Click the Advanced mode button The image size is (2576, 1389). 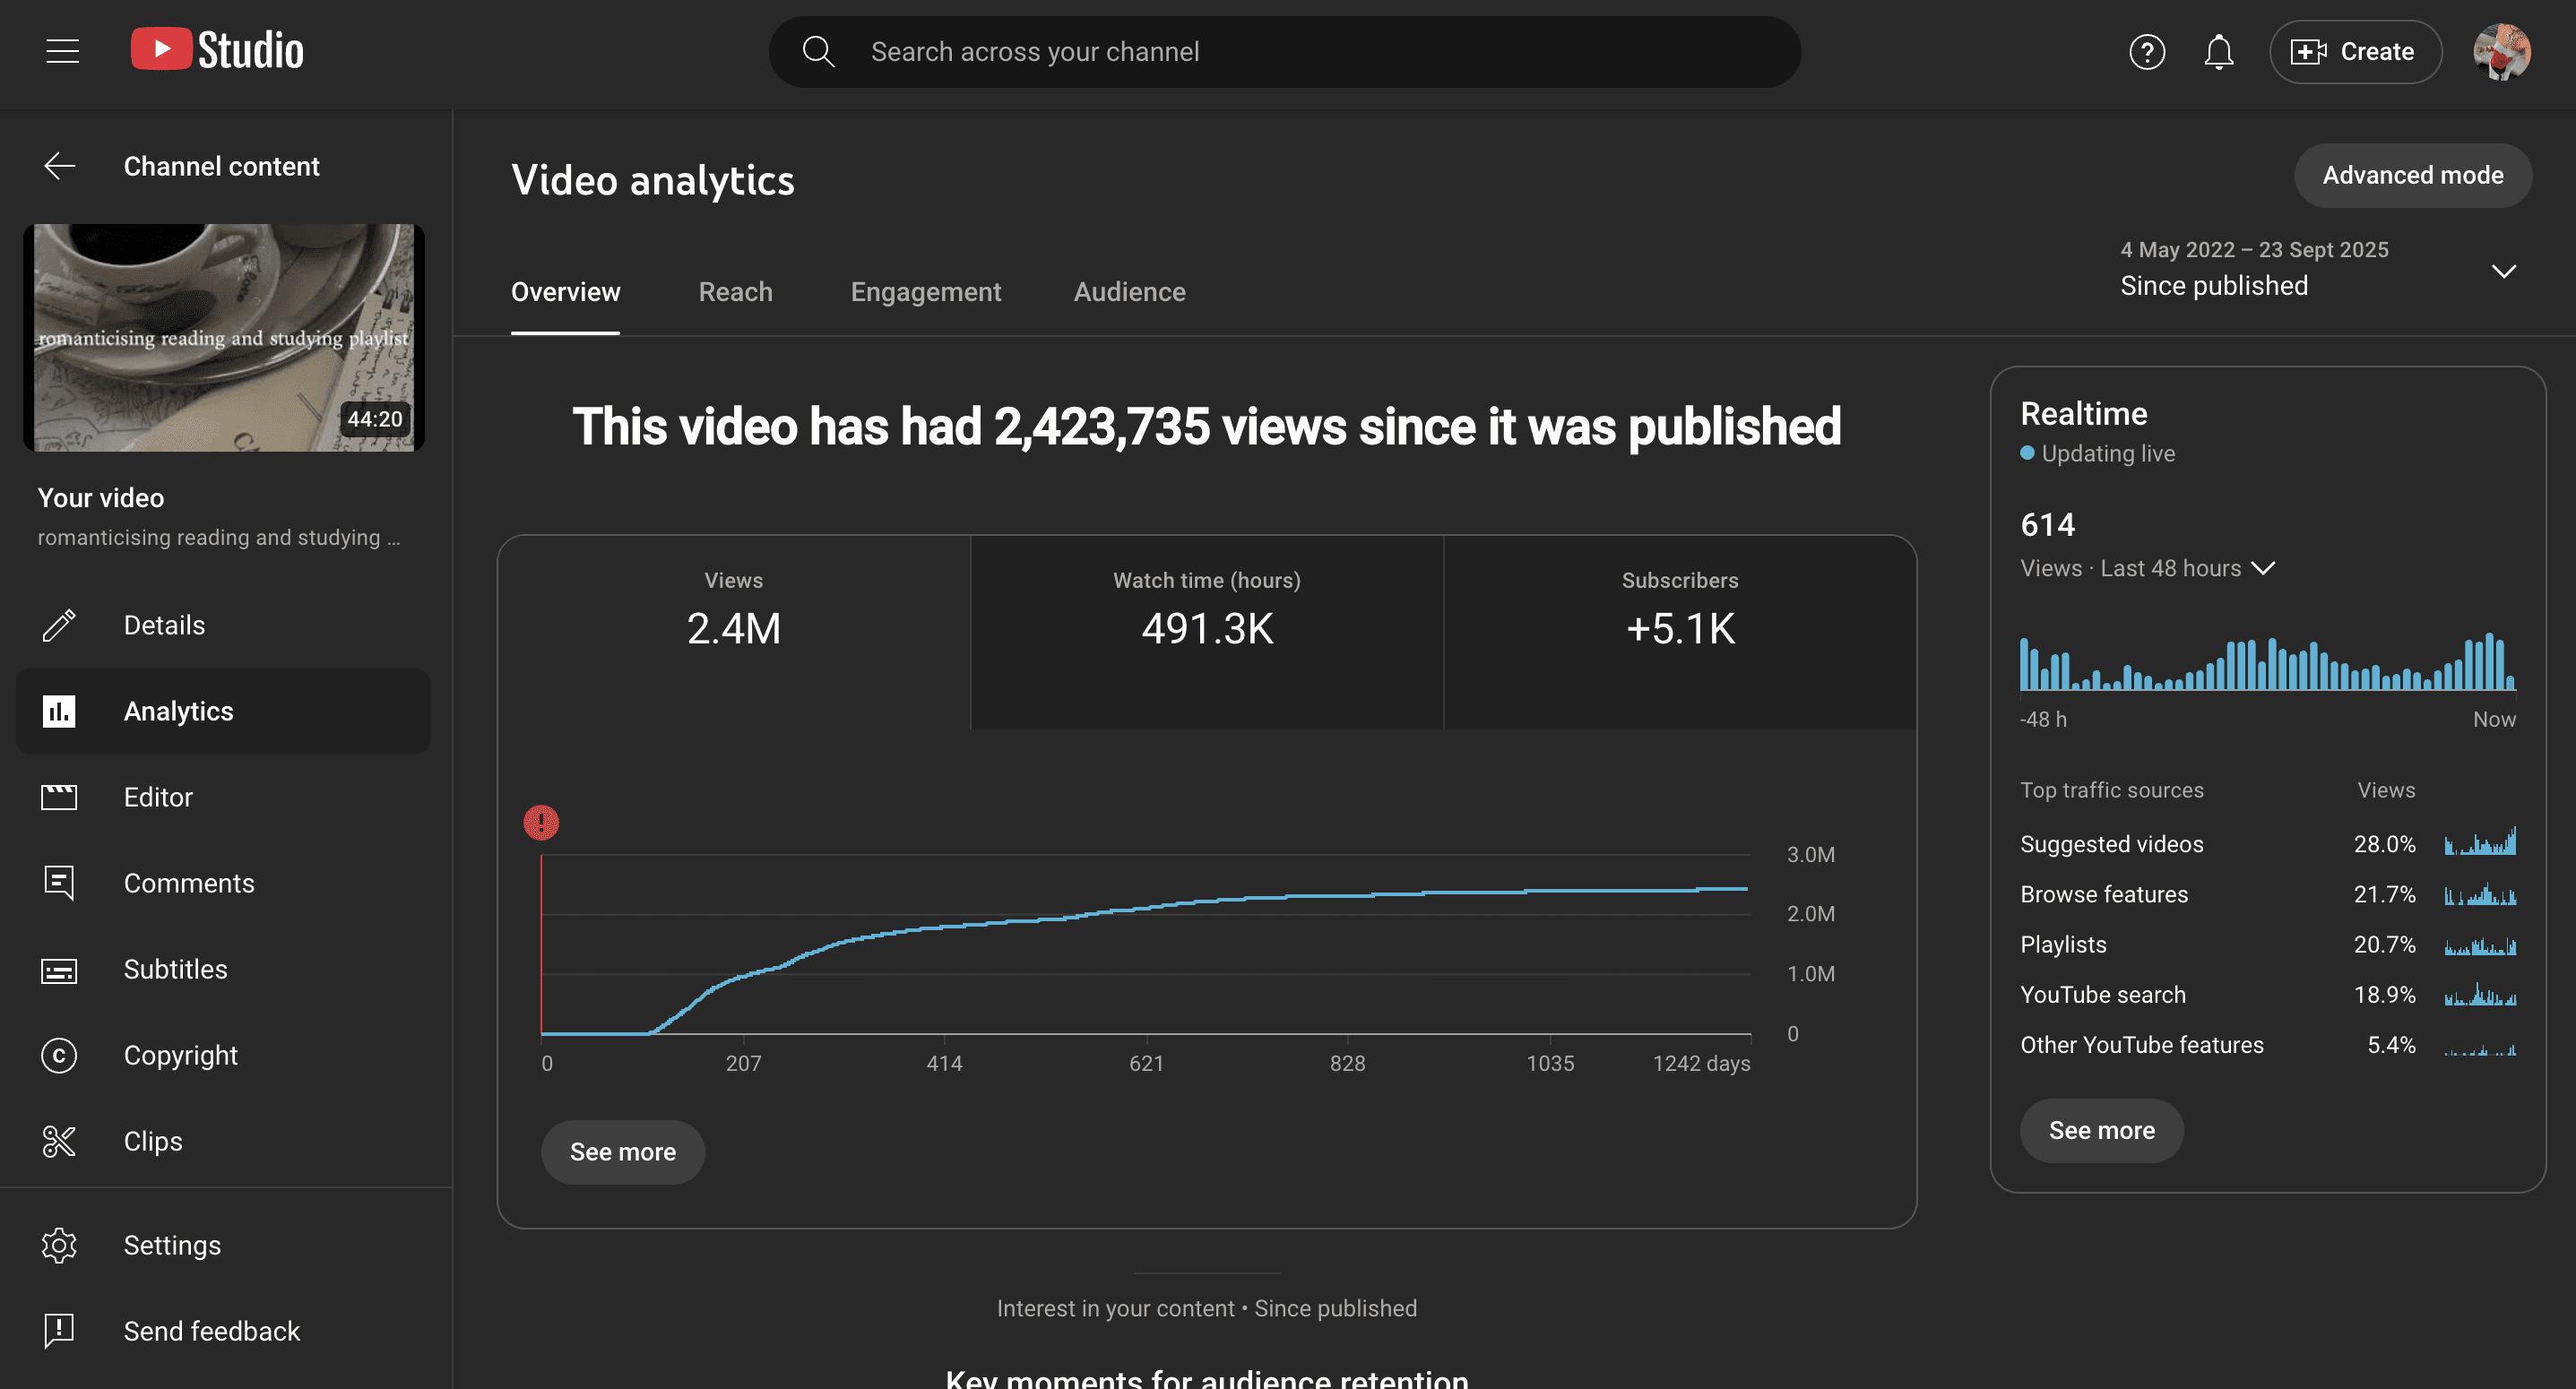2412,175
